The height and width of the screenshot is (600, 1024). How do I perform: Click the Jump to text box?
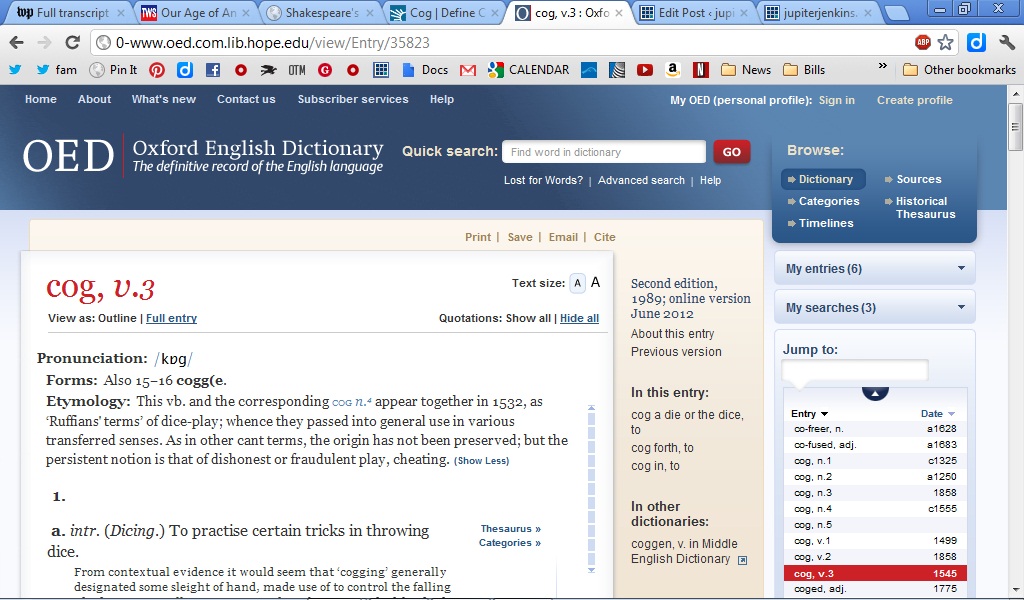(x=854, y=370)
